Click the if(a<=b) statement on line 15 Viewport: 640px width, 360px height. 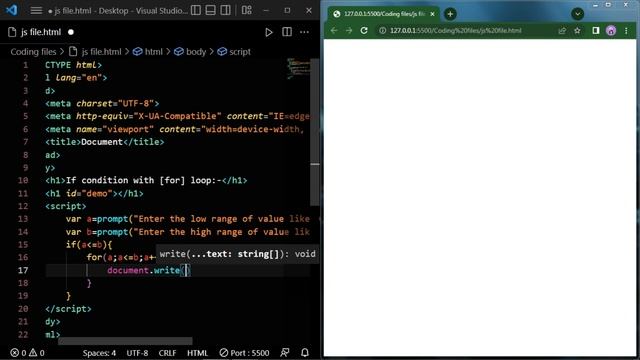tap(89, 244)
